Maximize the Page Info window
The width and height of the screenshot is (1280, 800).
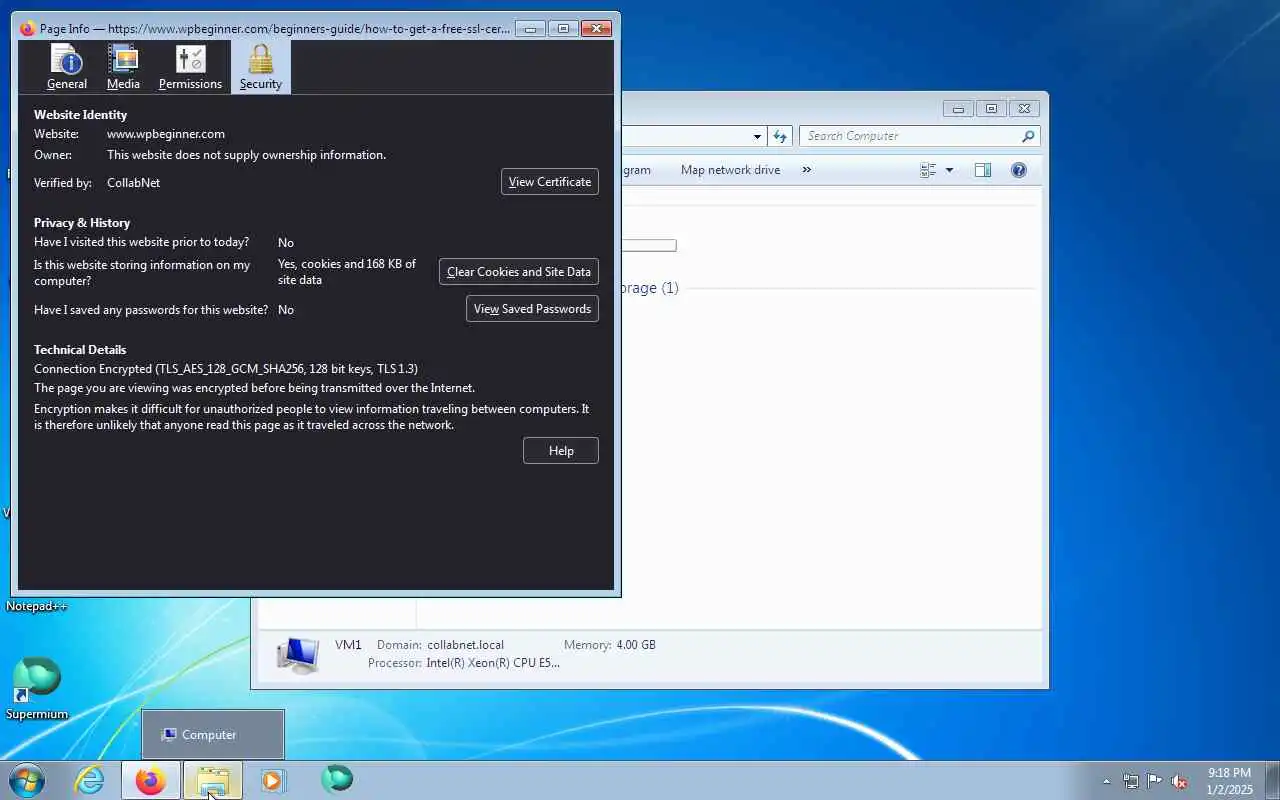coord(563,29)
